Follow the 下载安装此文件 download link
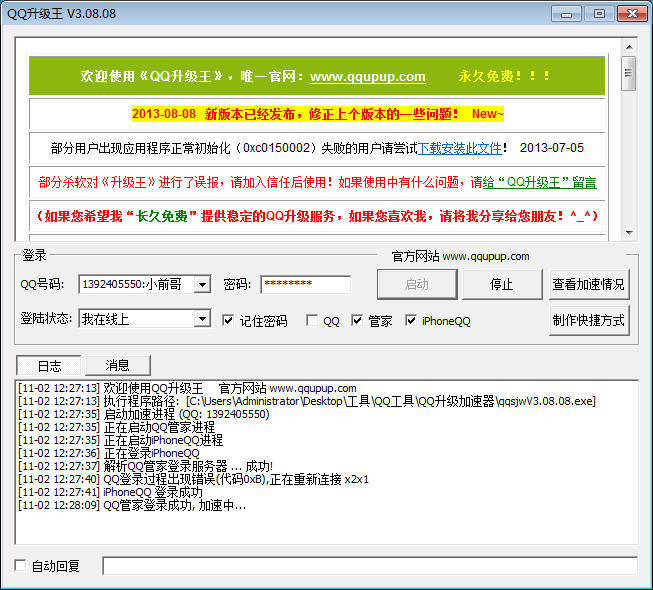Screen dimensions: 653x590 click(x=459, y=148)
